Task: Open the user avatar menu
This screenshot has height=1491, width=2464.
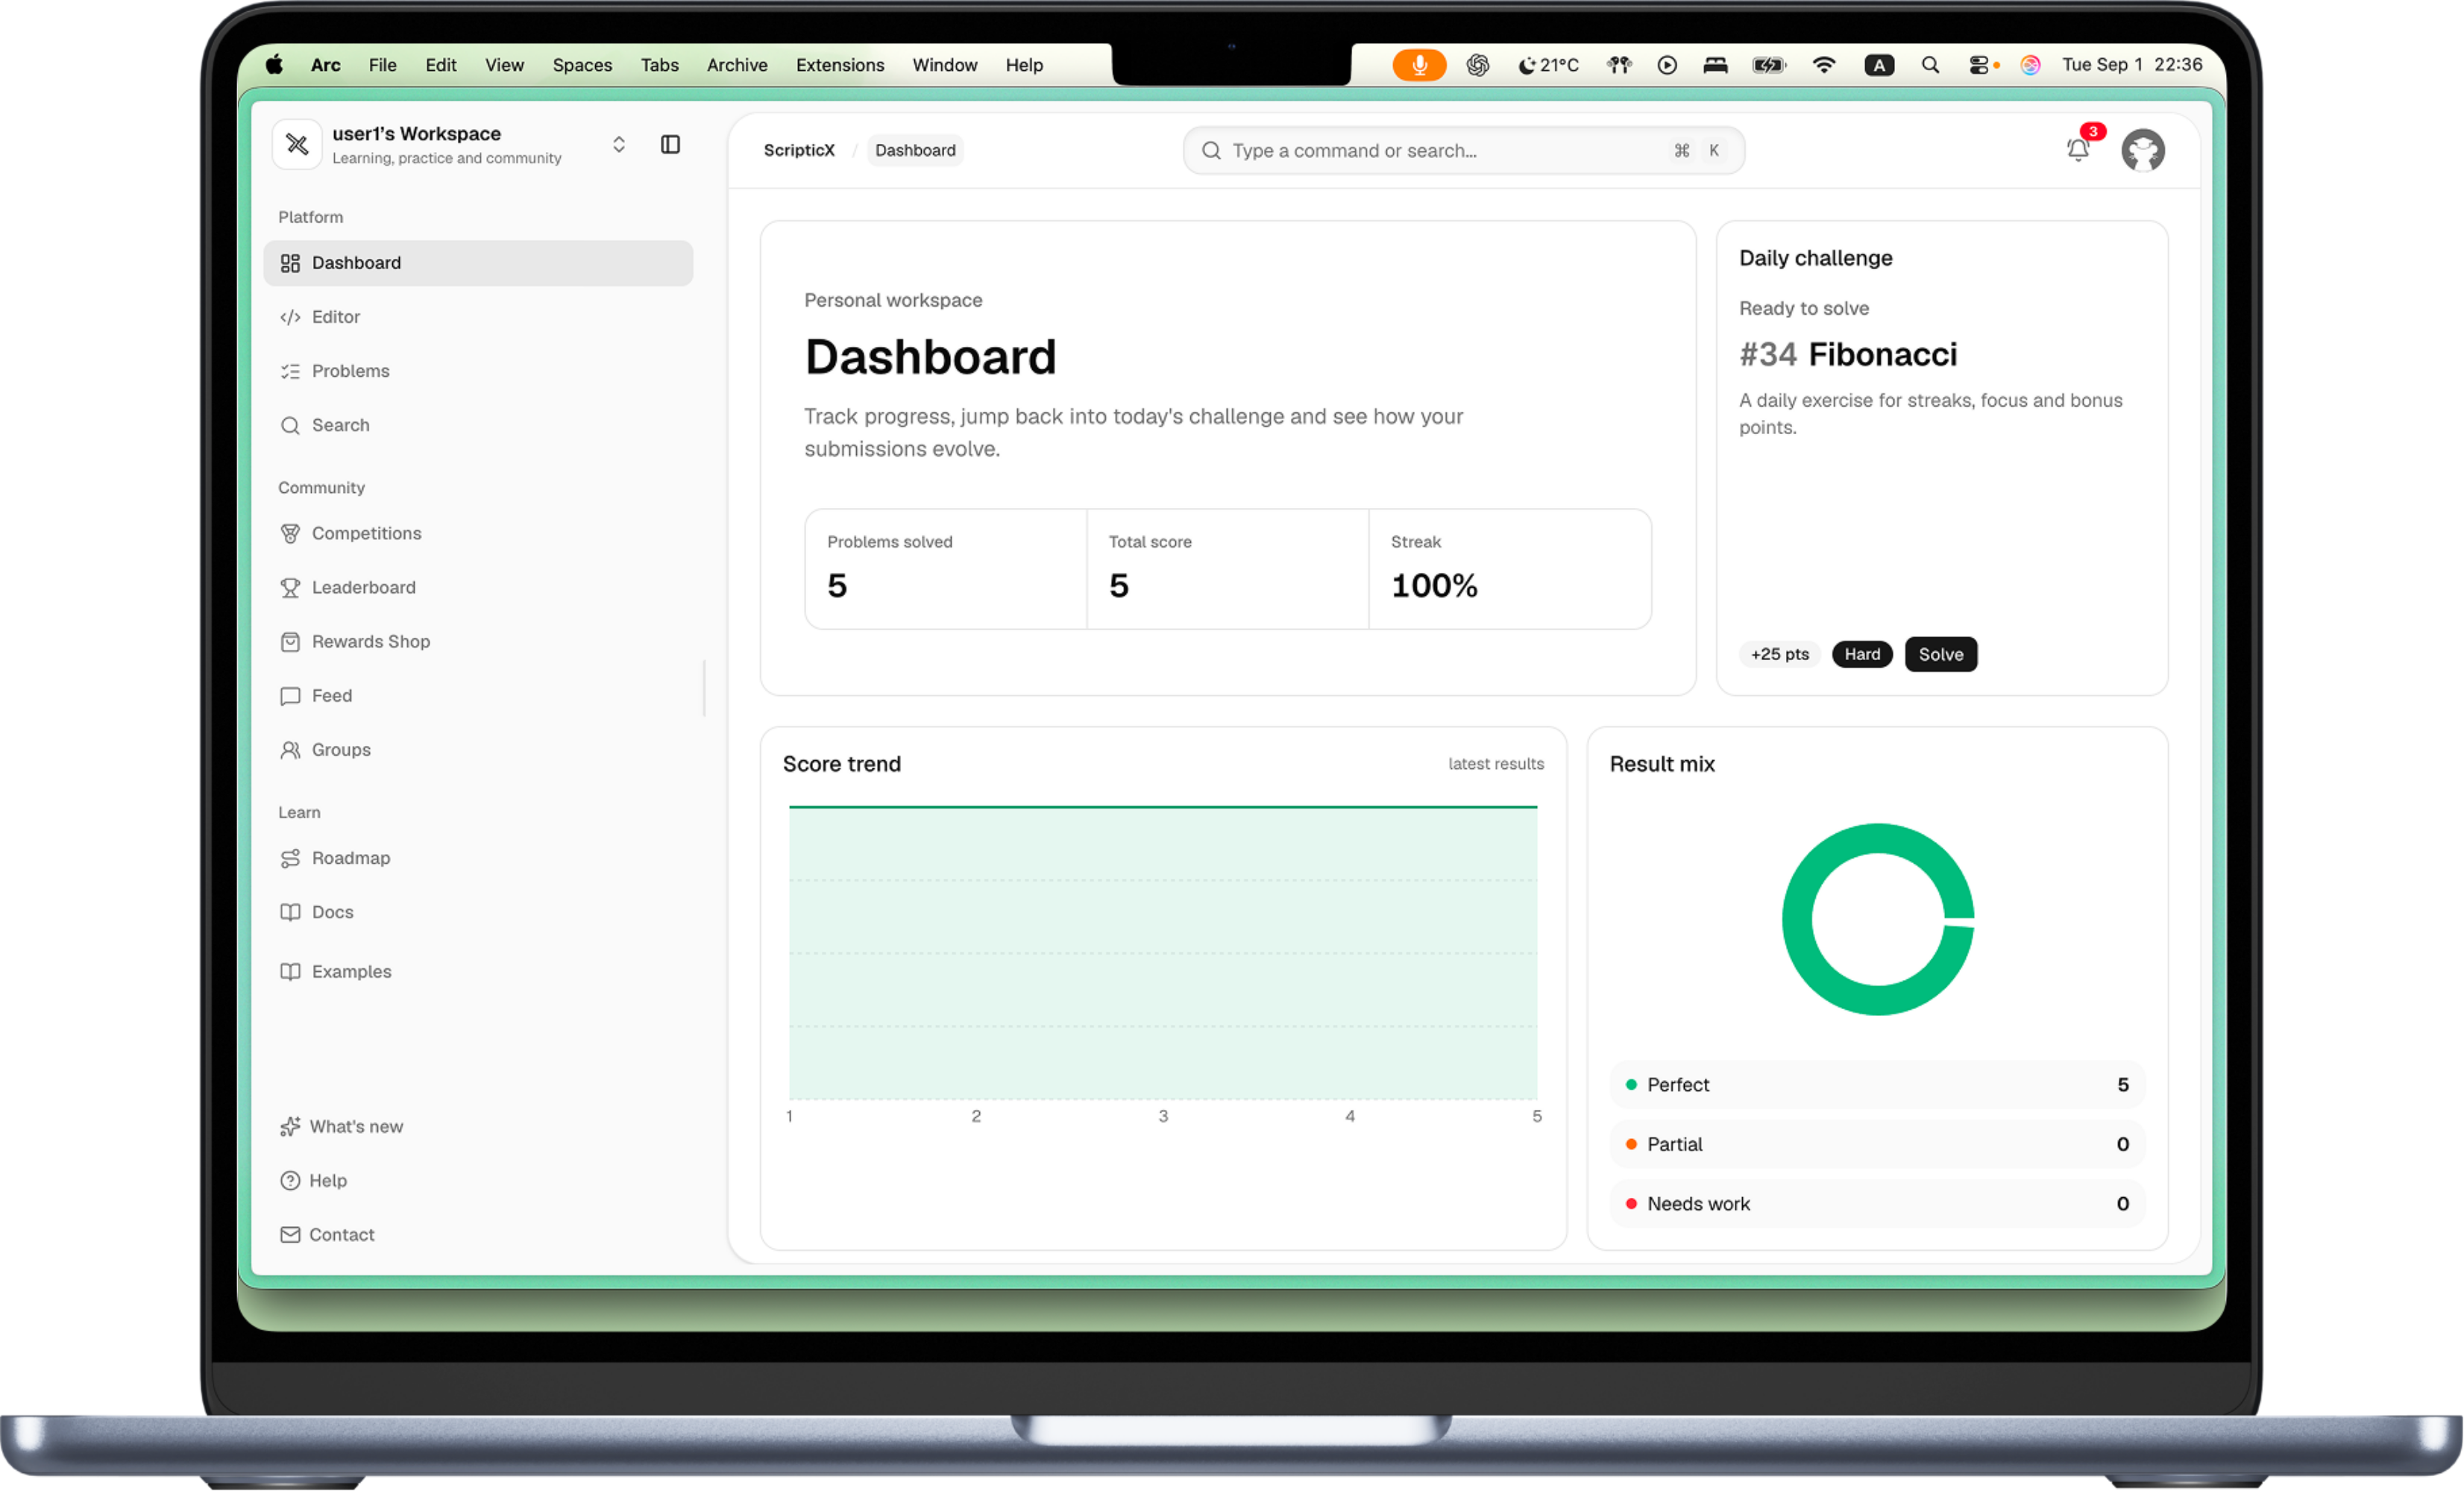Action: pos(2143,150)
